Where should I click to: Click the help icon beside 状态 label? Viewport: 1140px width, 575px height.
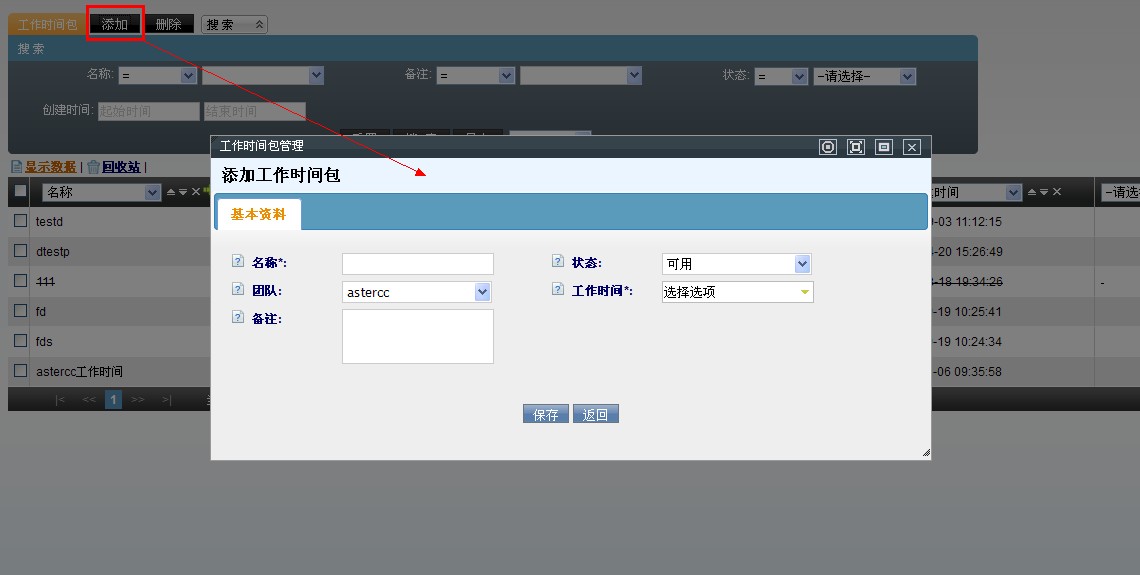[558, 261]
